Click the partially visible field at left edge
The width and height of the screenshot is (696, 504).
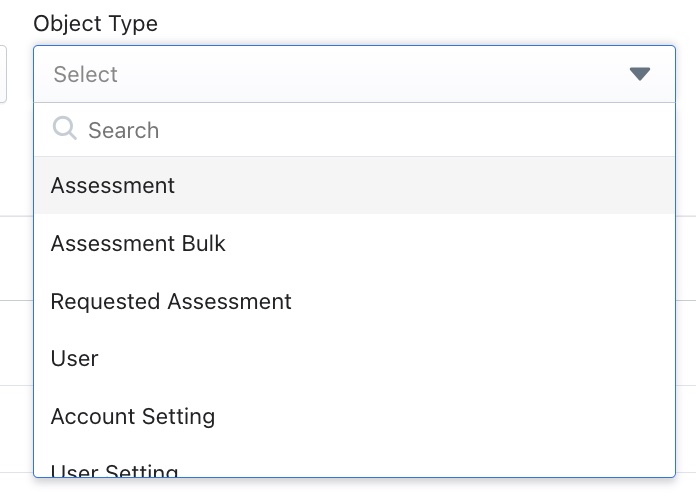[x=4, y=74]
